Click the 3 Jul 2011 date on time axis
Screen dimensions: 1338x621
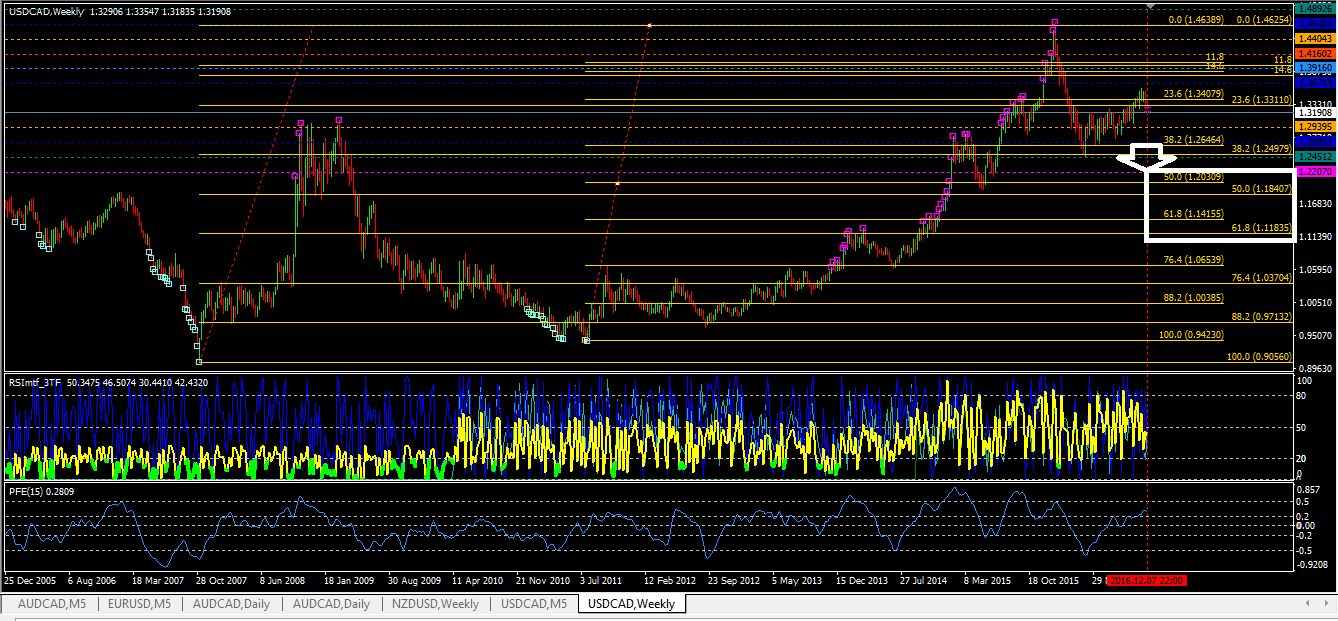600,580
